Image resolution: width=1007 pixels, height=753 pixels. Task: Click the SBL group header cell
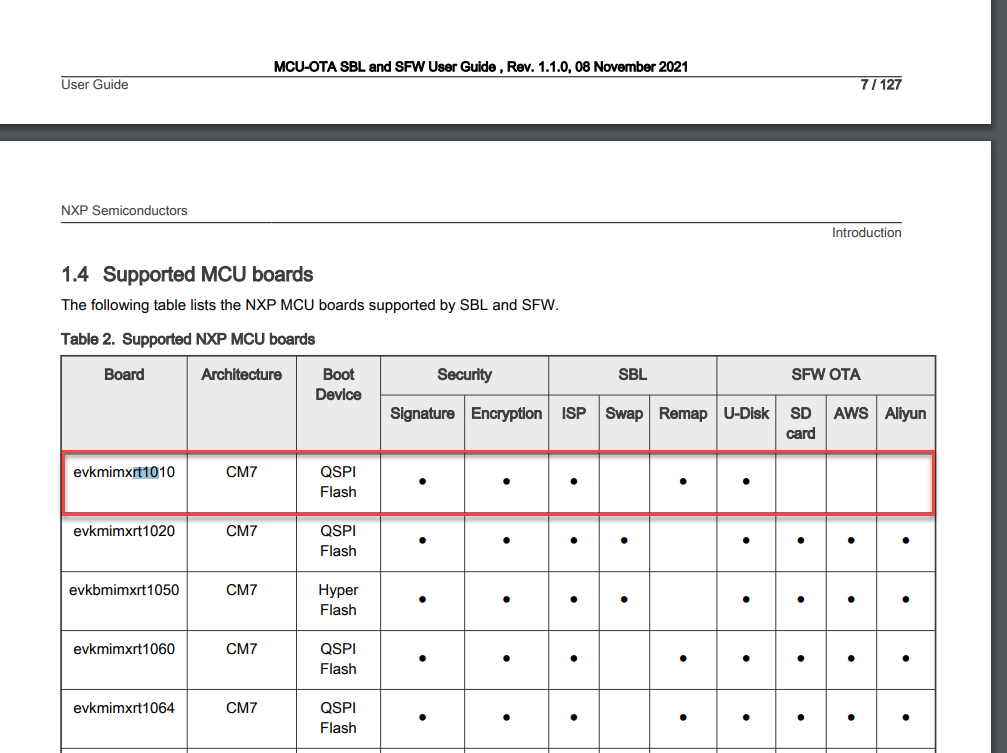(x=632, y=374)
